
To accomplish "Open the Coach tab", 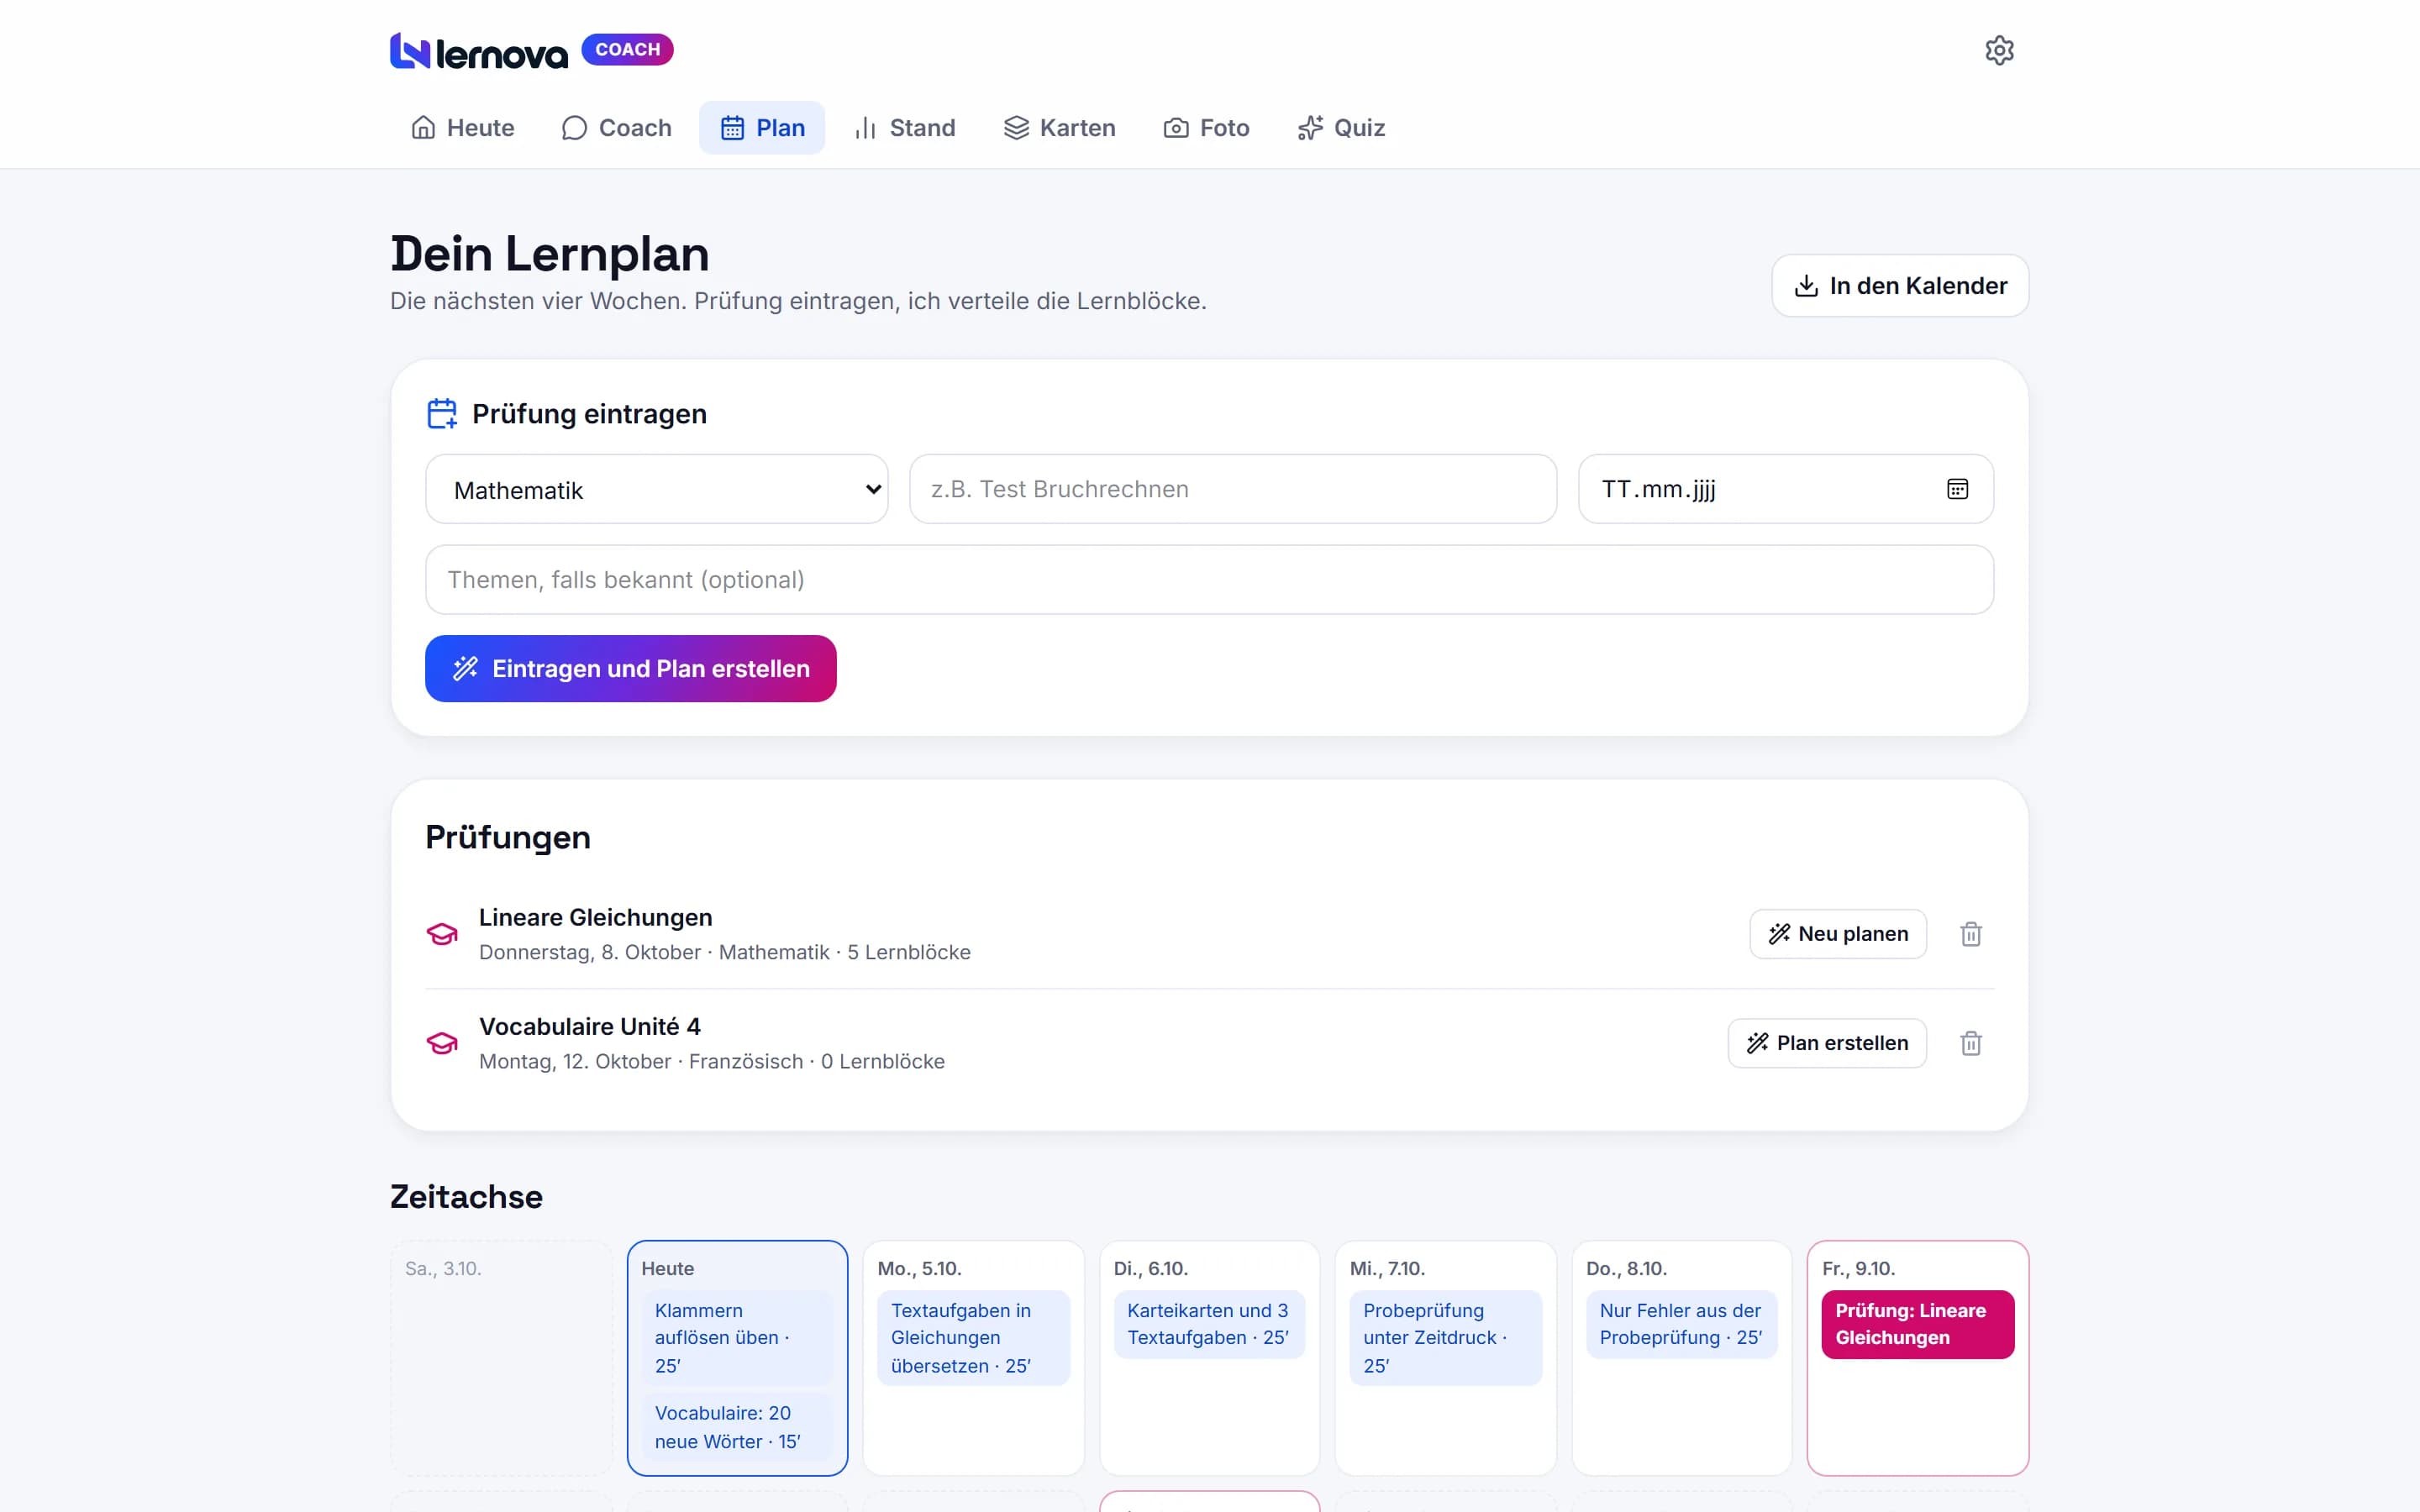I will point(616,128).
